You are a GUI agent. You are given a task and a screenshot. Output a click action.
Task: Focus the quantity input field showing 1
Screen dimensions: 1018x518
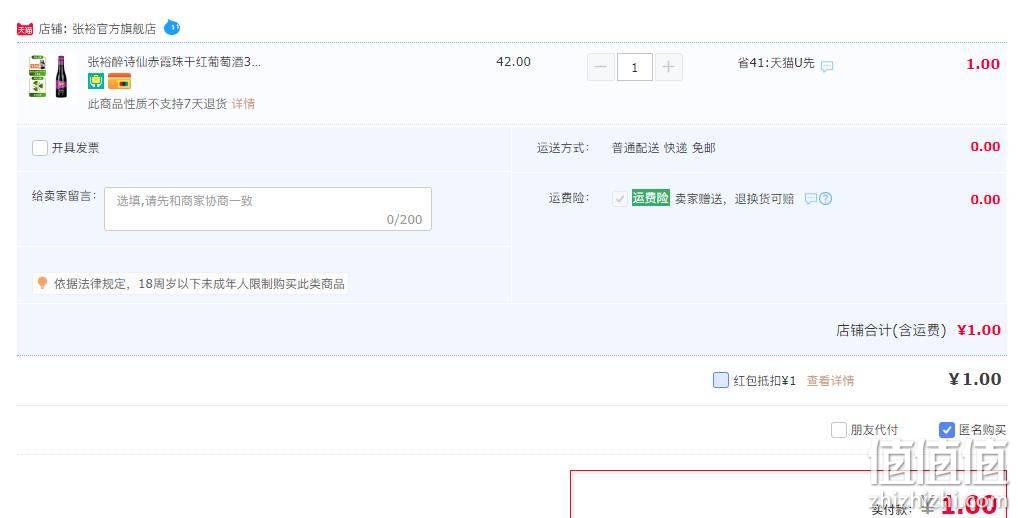click(634, 67)
